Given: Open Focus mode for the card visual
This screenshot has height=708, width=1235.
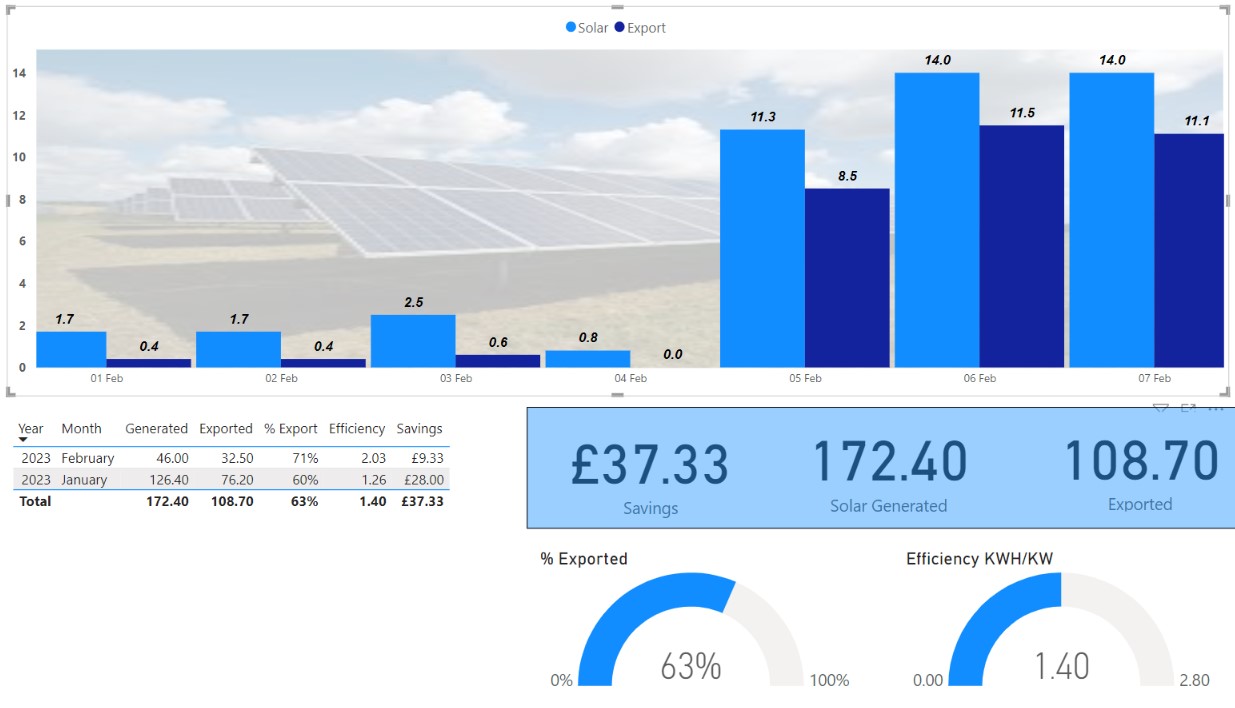Looking at the screenshot, I should (x=1189, y=407).
